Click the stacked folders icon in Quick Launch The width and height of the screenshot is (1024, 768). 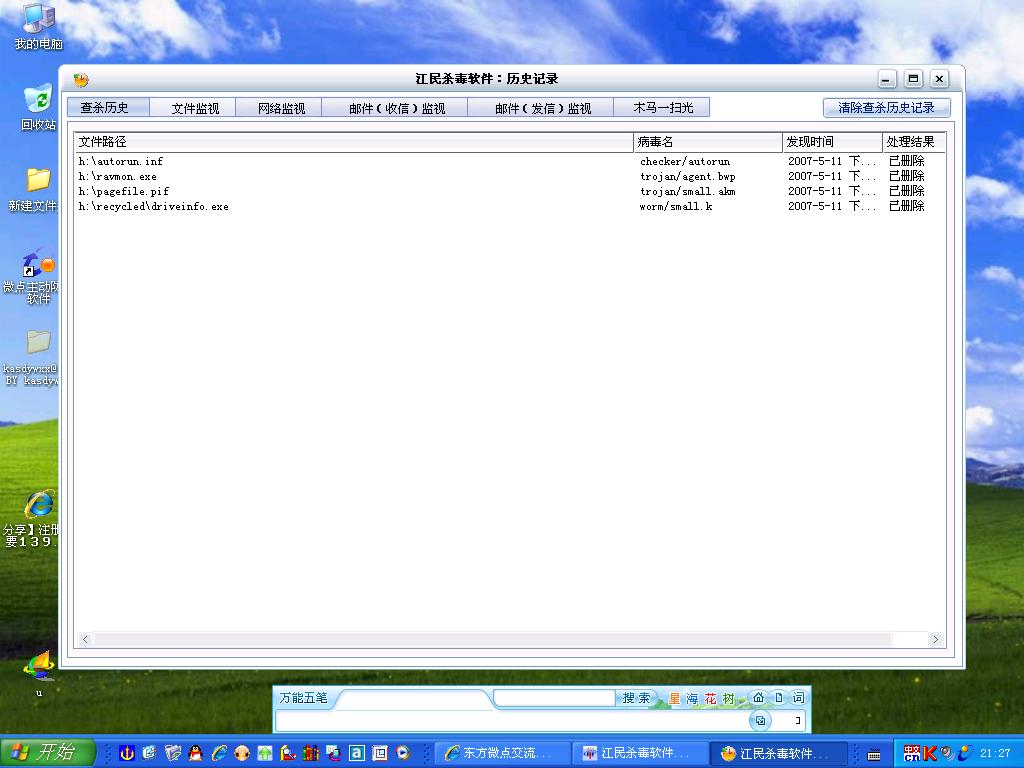(x=172, y=753)
